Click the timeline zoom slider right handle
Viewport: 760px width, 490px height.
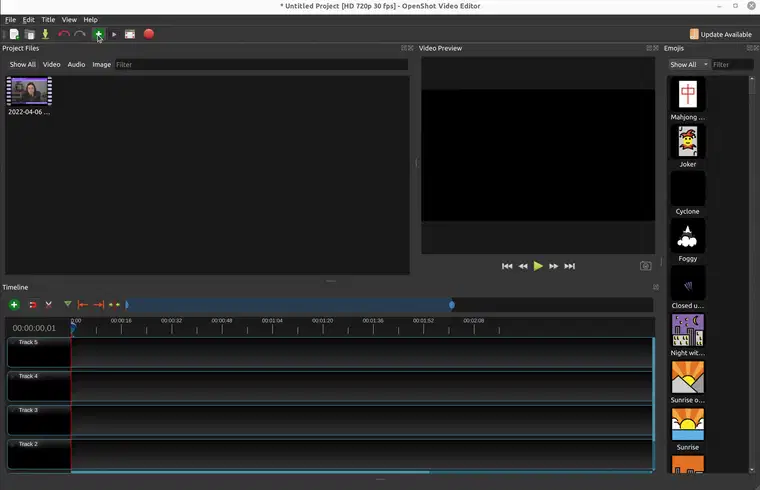point(452,305)
